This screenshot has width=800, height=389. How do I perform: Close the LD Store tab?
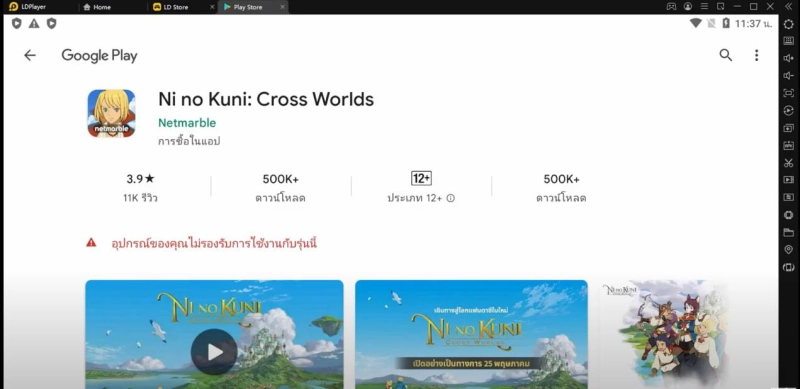[212, 7]
